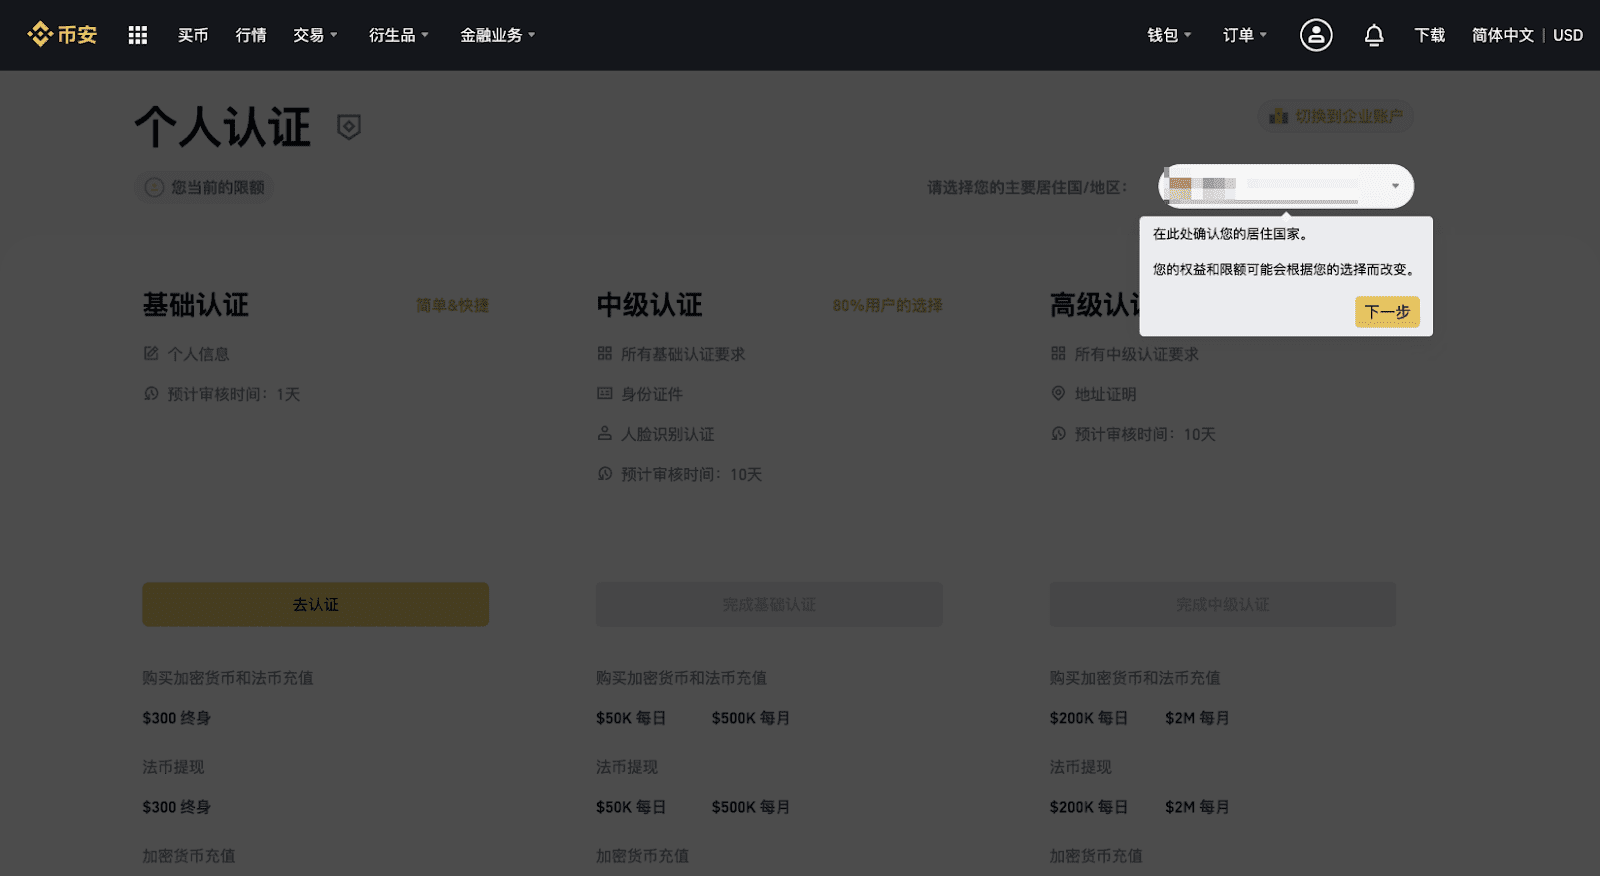Screen dimensions: 1600x876
Task: Open the apps grid menu icon
Action: [x=138, y=35]
